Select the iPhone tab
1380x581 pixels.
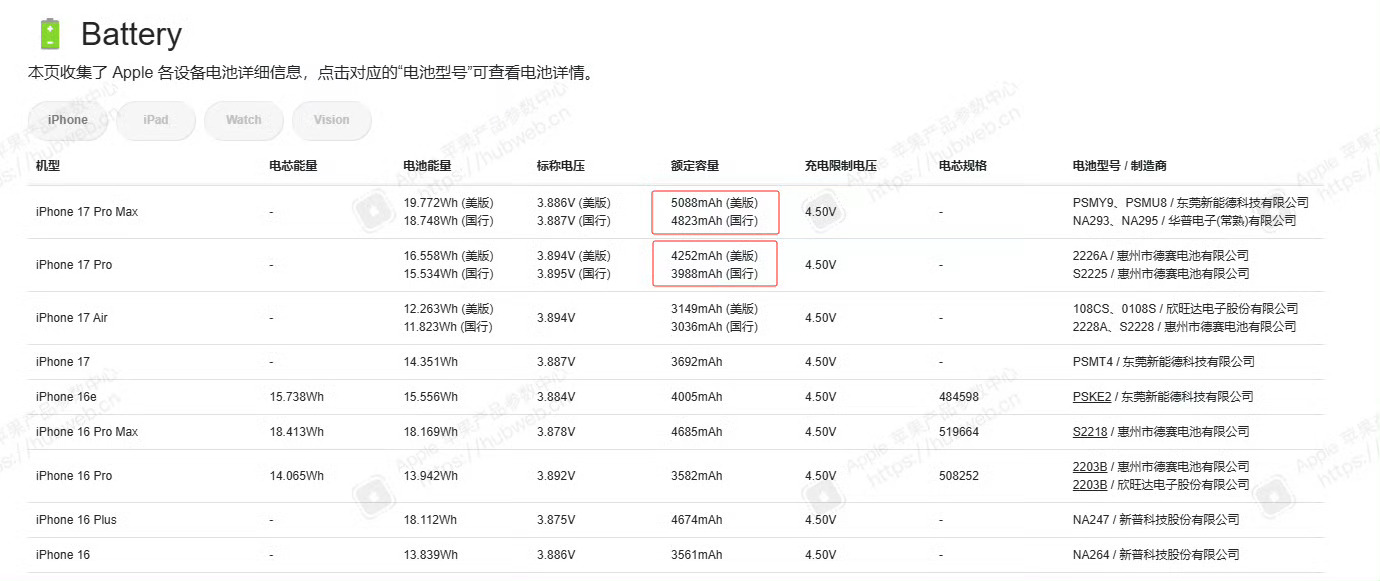(68, 120)
